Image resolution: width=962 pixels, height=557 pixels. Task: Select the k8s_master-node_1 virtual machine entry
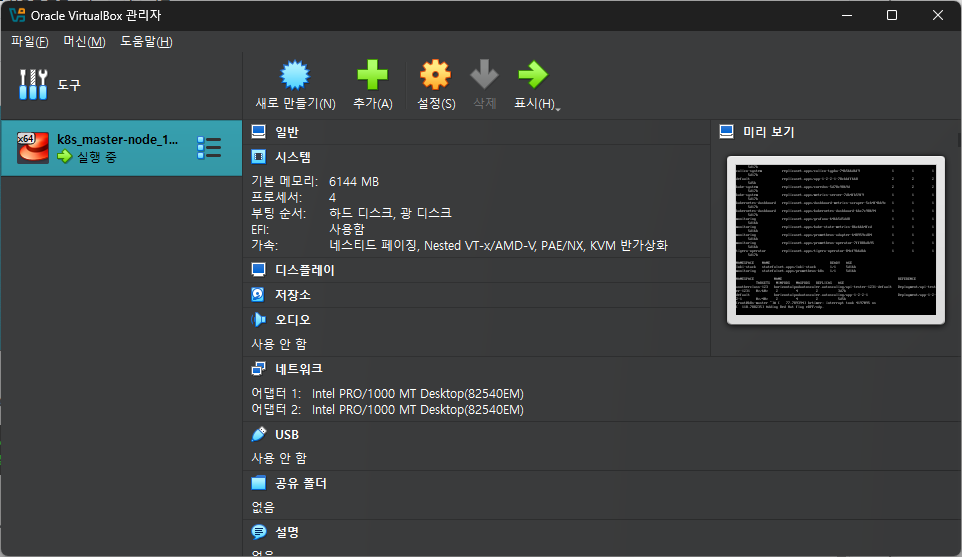(121, 148)
